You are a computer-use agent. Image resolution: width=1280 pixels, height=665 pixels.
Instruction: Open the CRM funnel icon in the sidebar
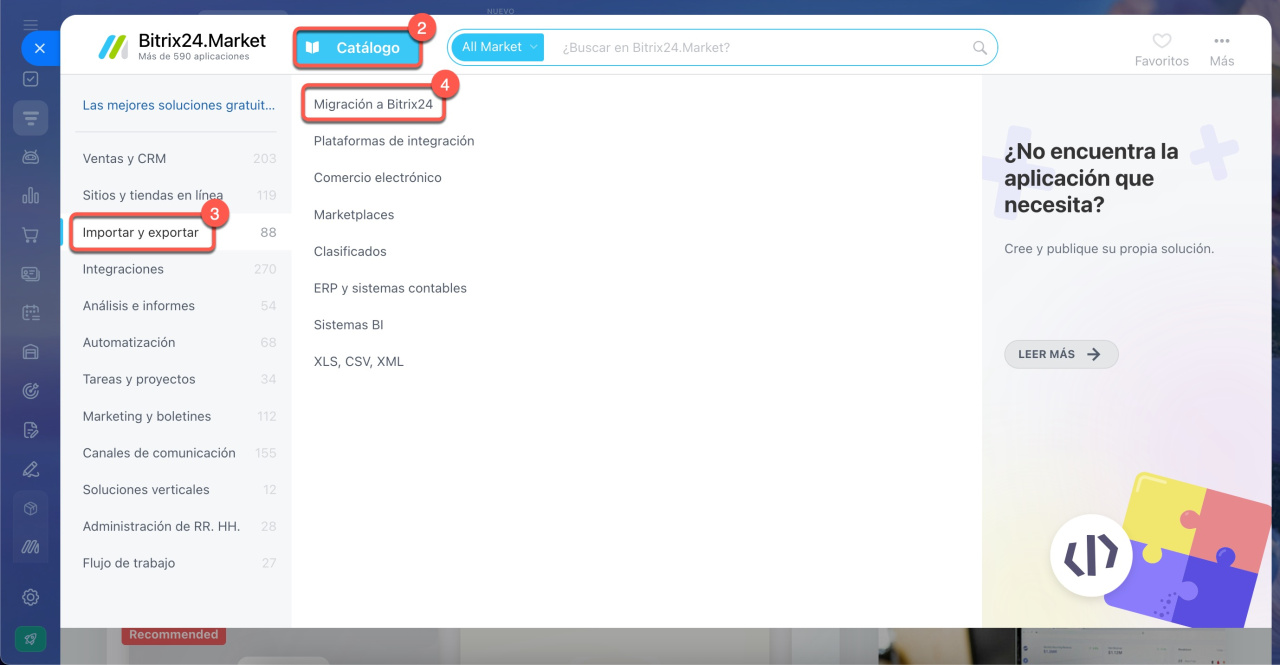tap(31, 118)
